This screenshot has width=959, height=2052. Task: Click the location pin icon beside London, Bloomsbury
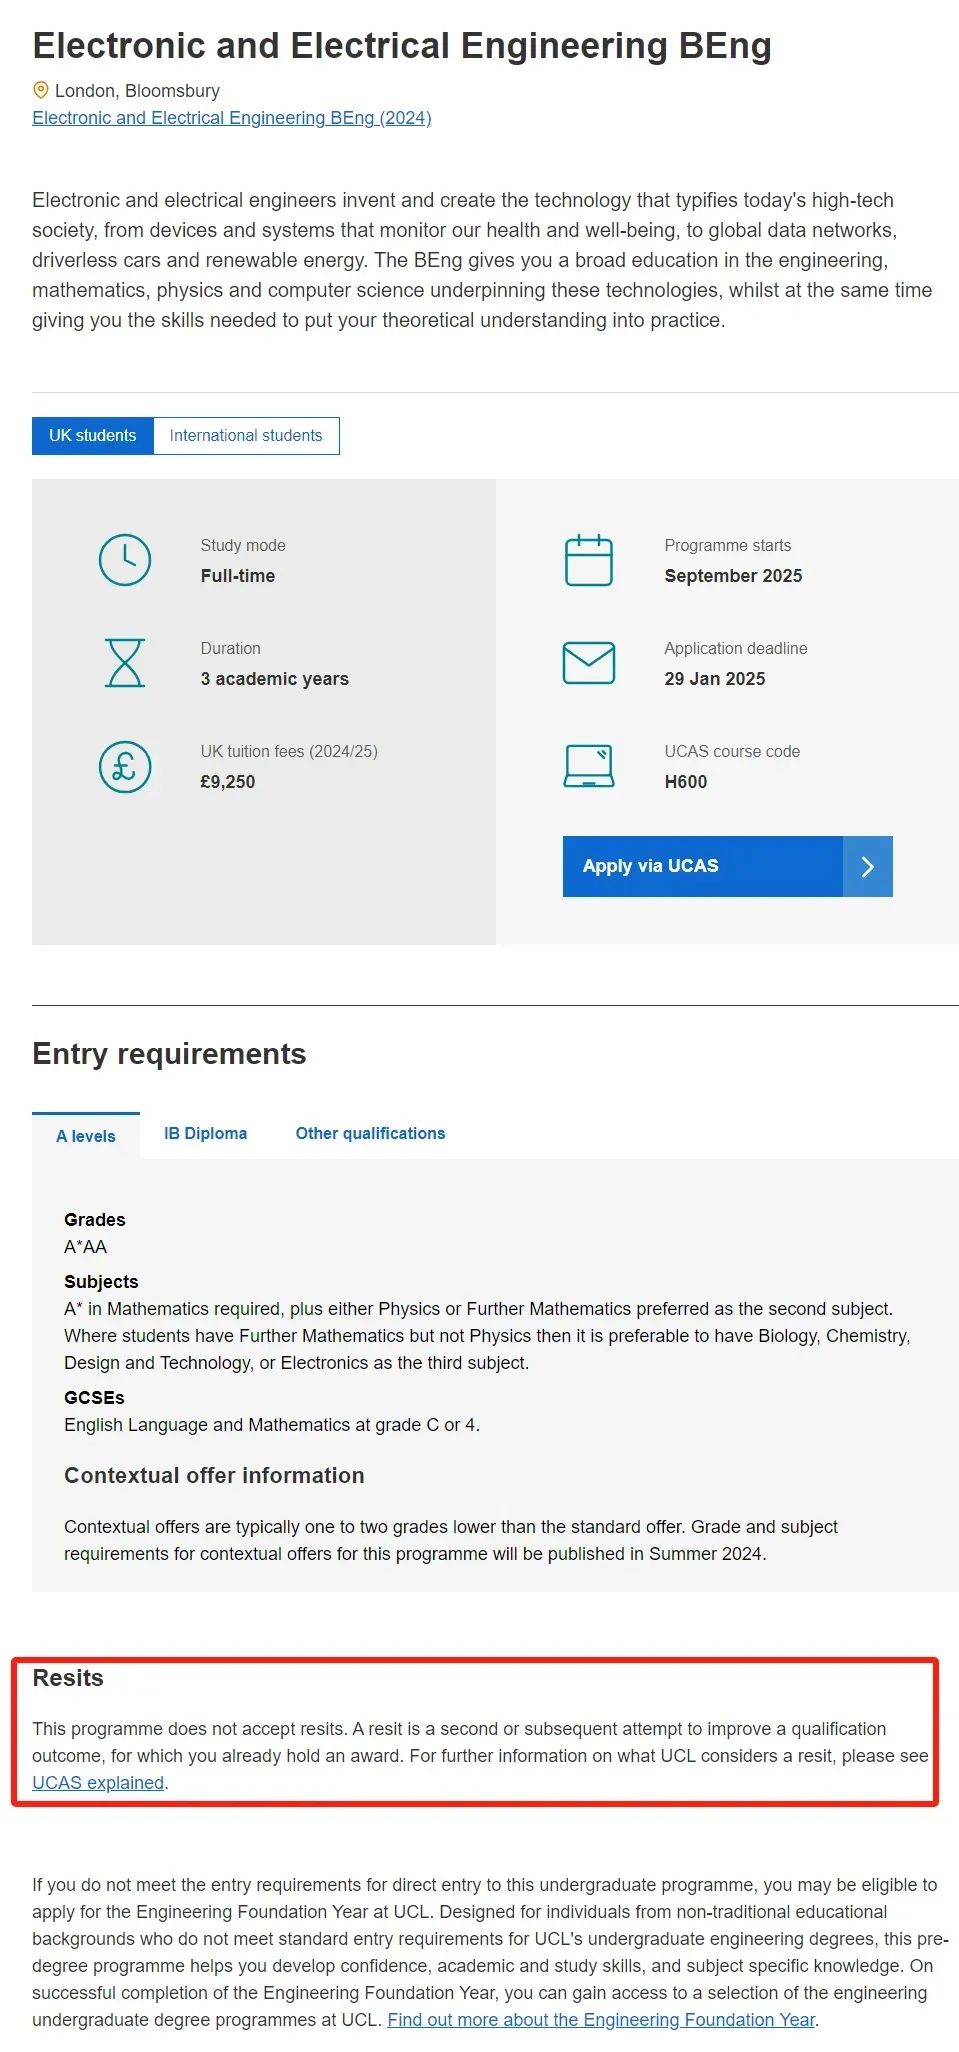click(x=41, y=90)
